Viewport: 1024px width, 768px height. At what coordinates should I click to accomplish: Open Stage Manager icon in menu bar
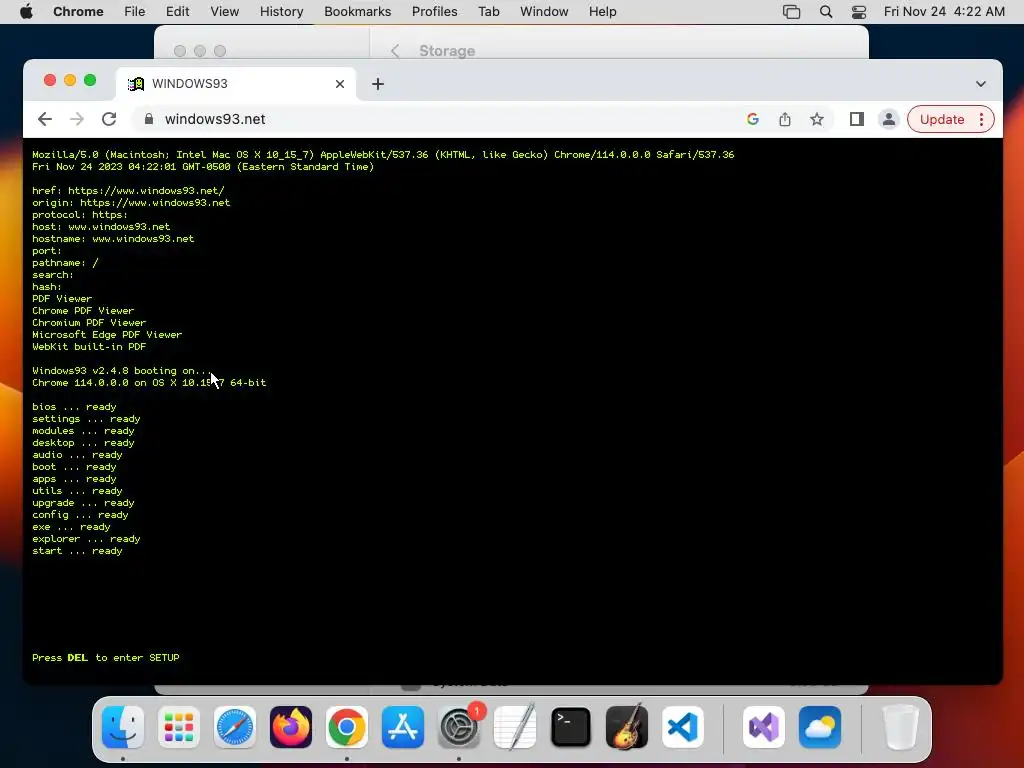pyautogui.click(x=792, y=11)
